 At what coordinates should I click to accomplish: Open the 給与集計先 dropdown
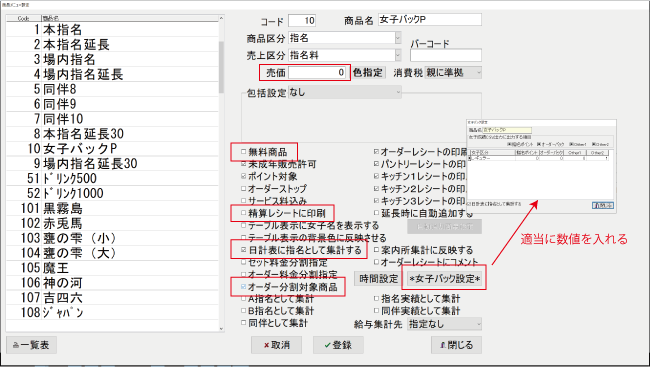click(x=445, y=324)
